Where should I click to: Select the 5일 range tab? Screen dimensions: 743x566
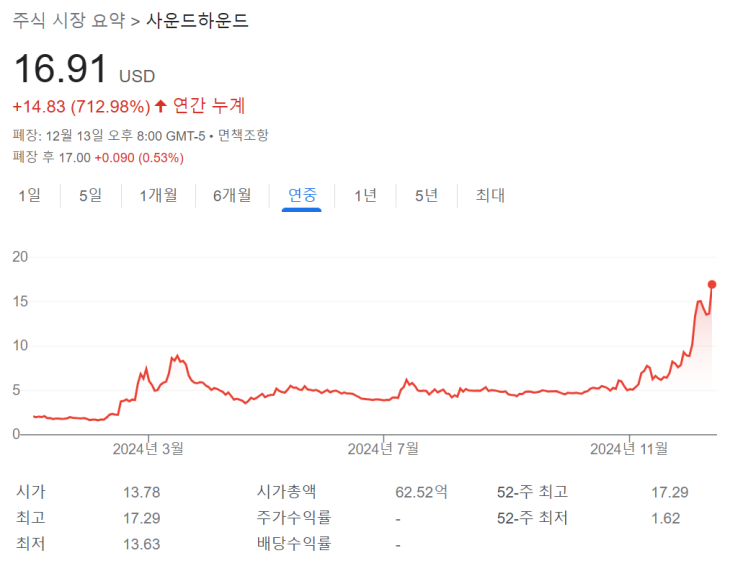pyautogui.click(x=91, y=195)
